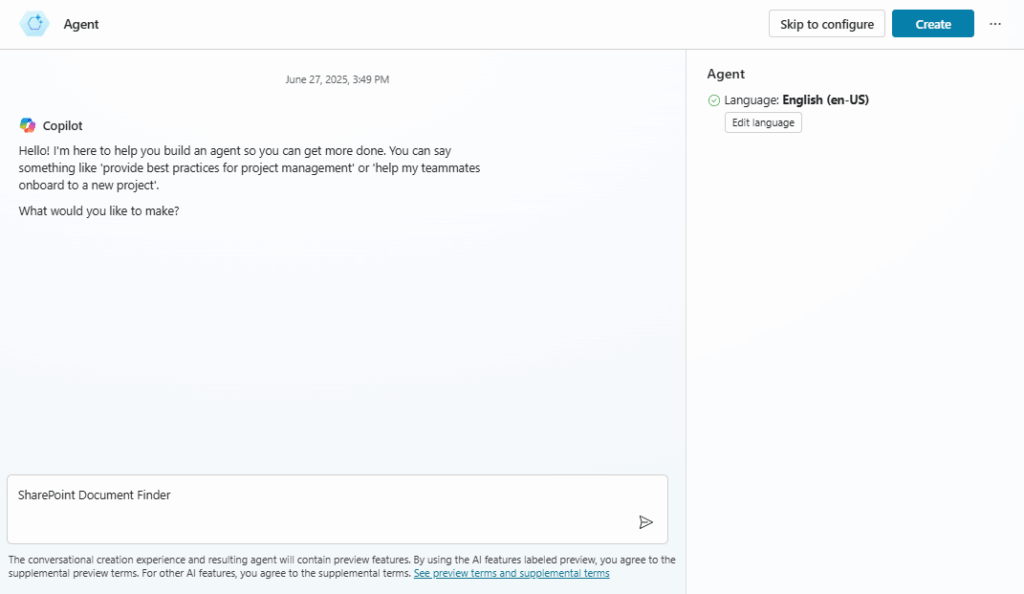Click the 'What would you like to make?' text
The height and width of the screenshot is (594, 1024).
[99, 211]
